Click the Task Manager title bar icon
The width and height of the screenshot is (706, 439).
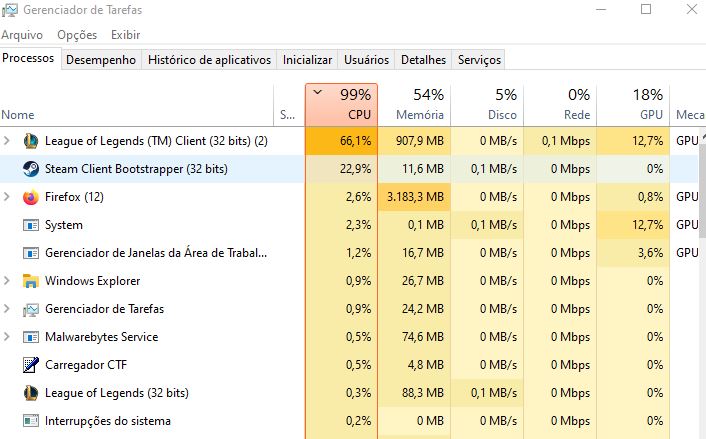pos(10,10)
